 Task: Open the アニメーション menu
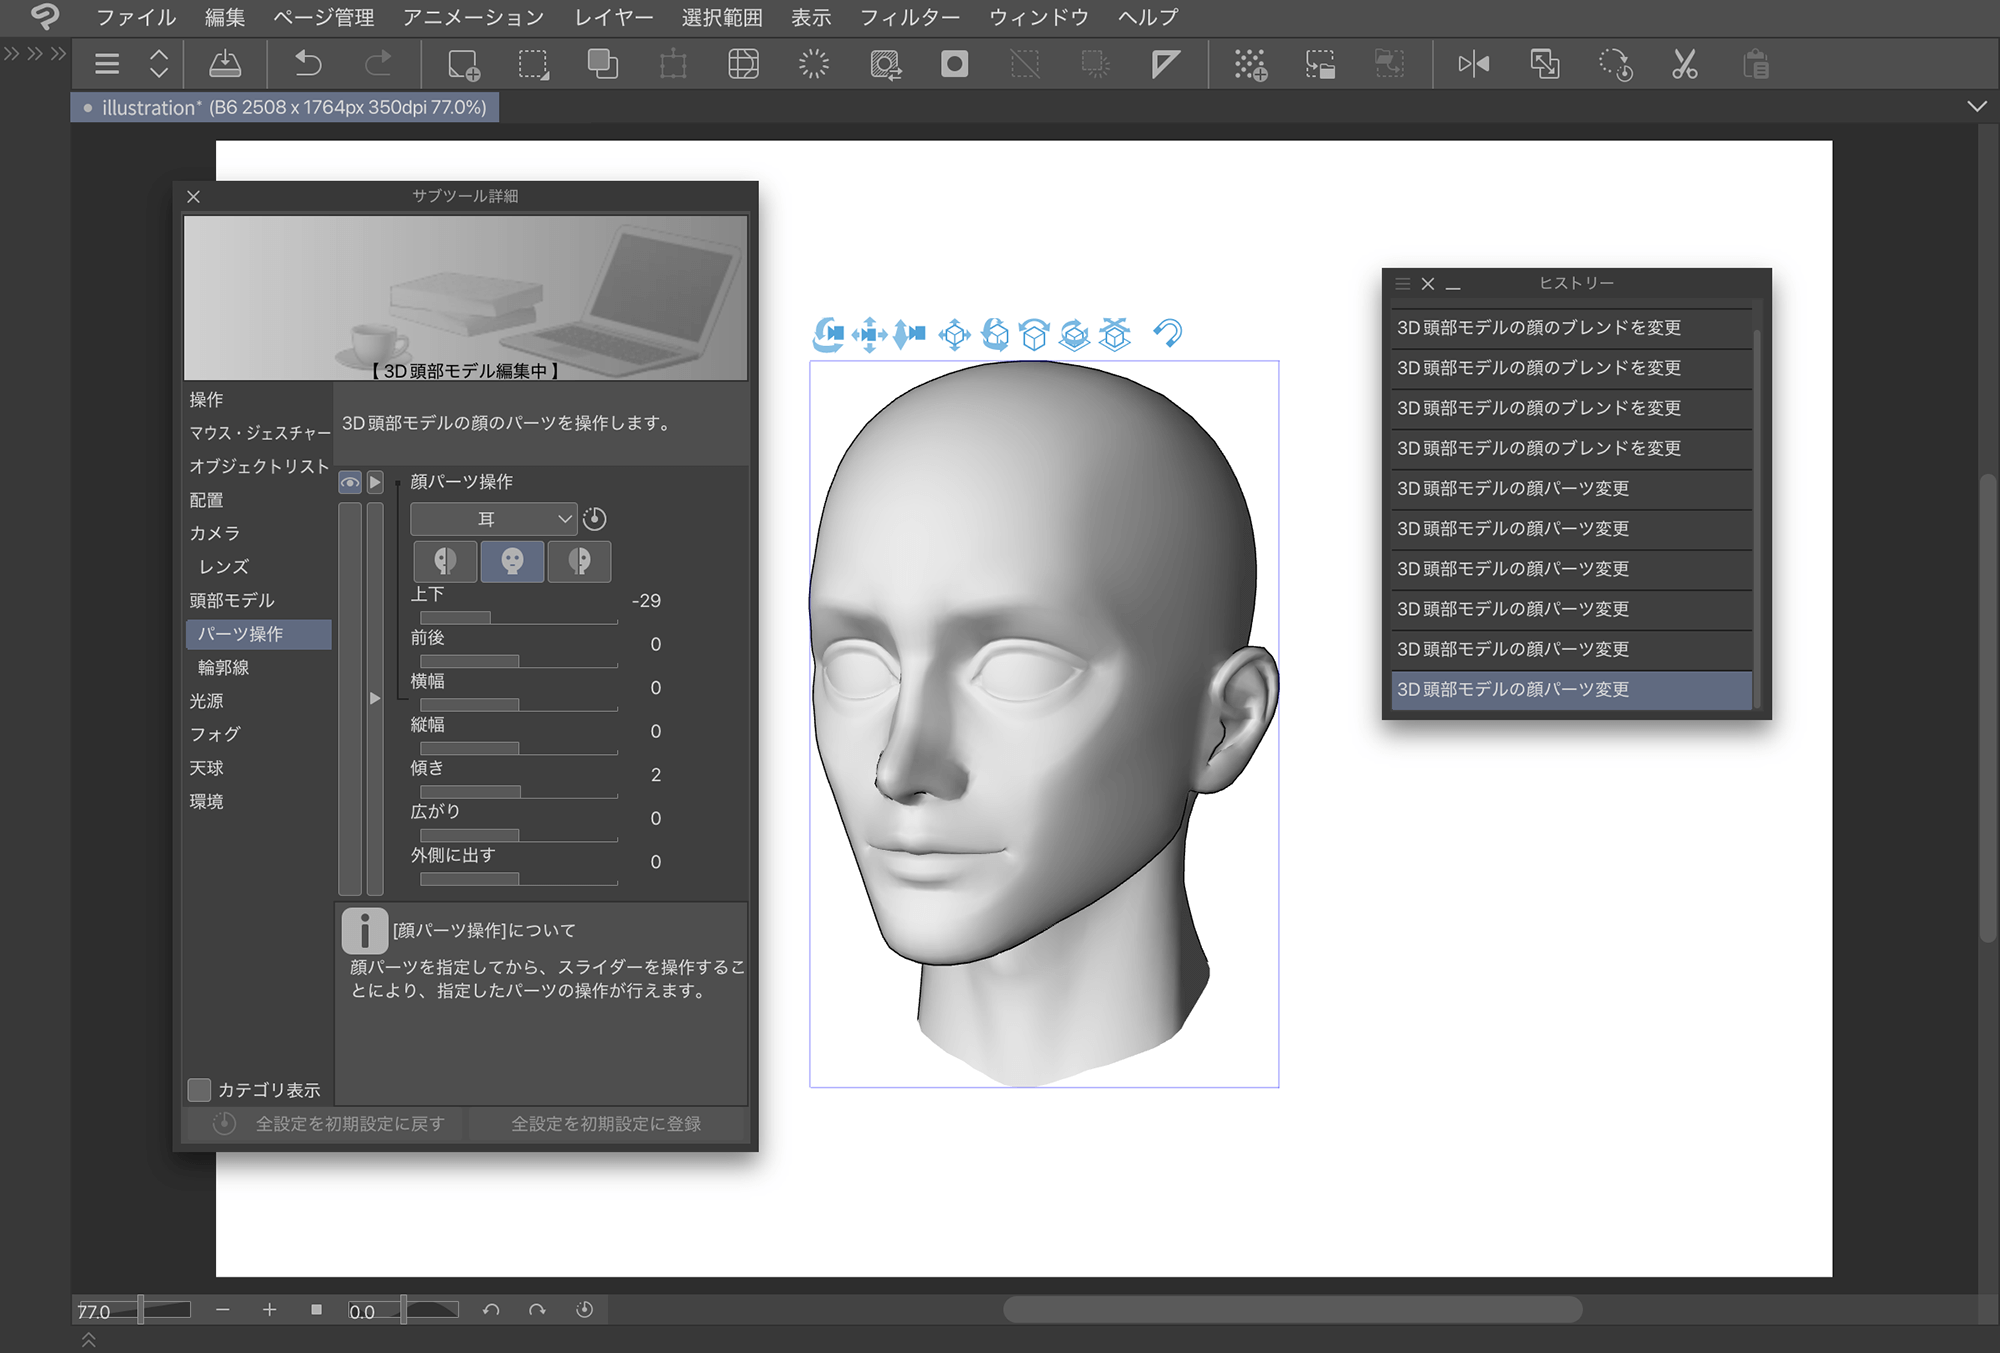coord(474,17)
